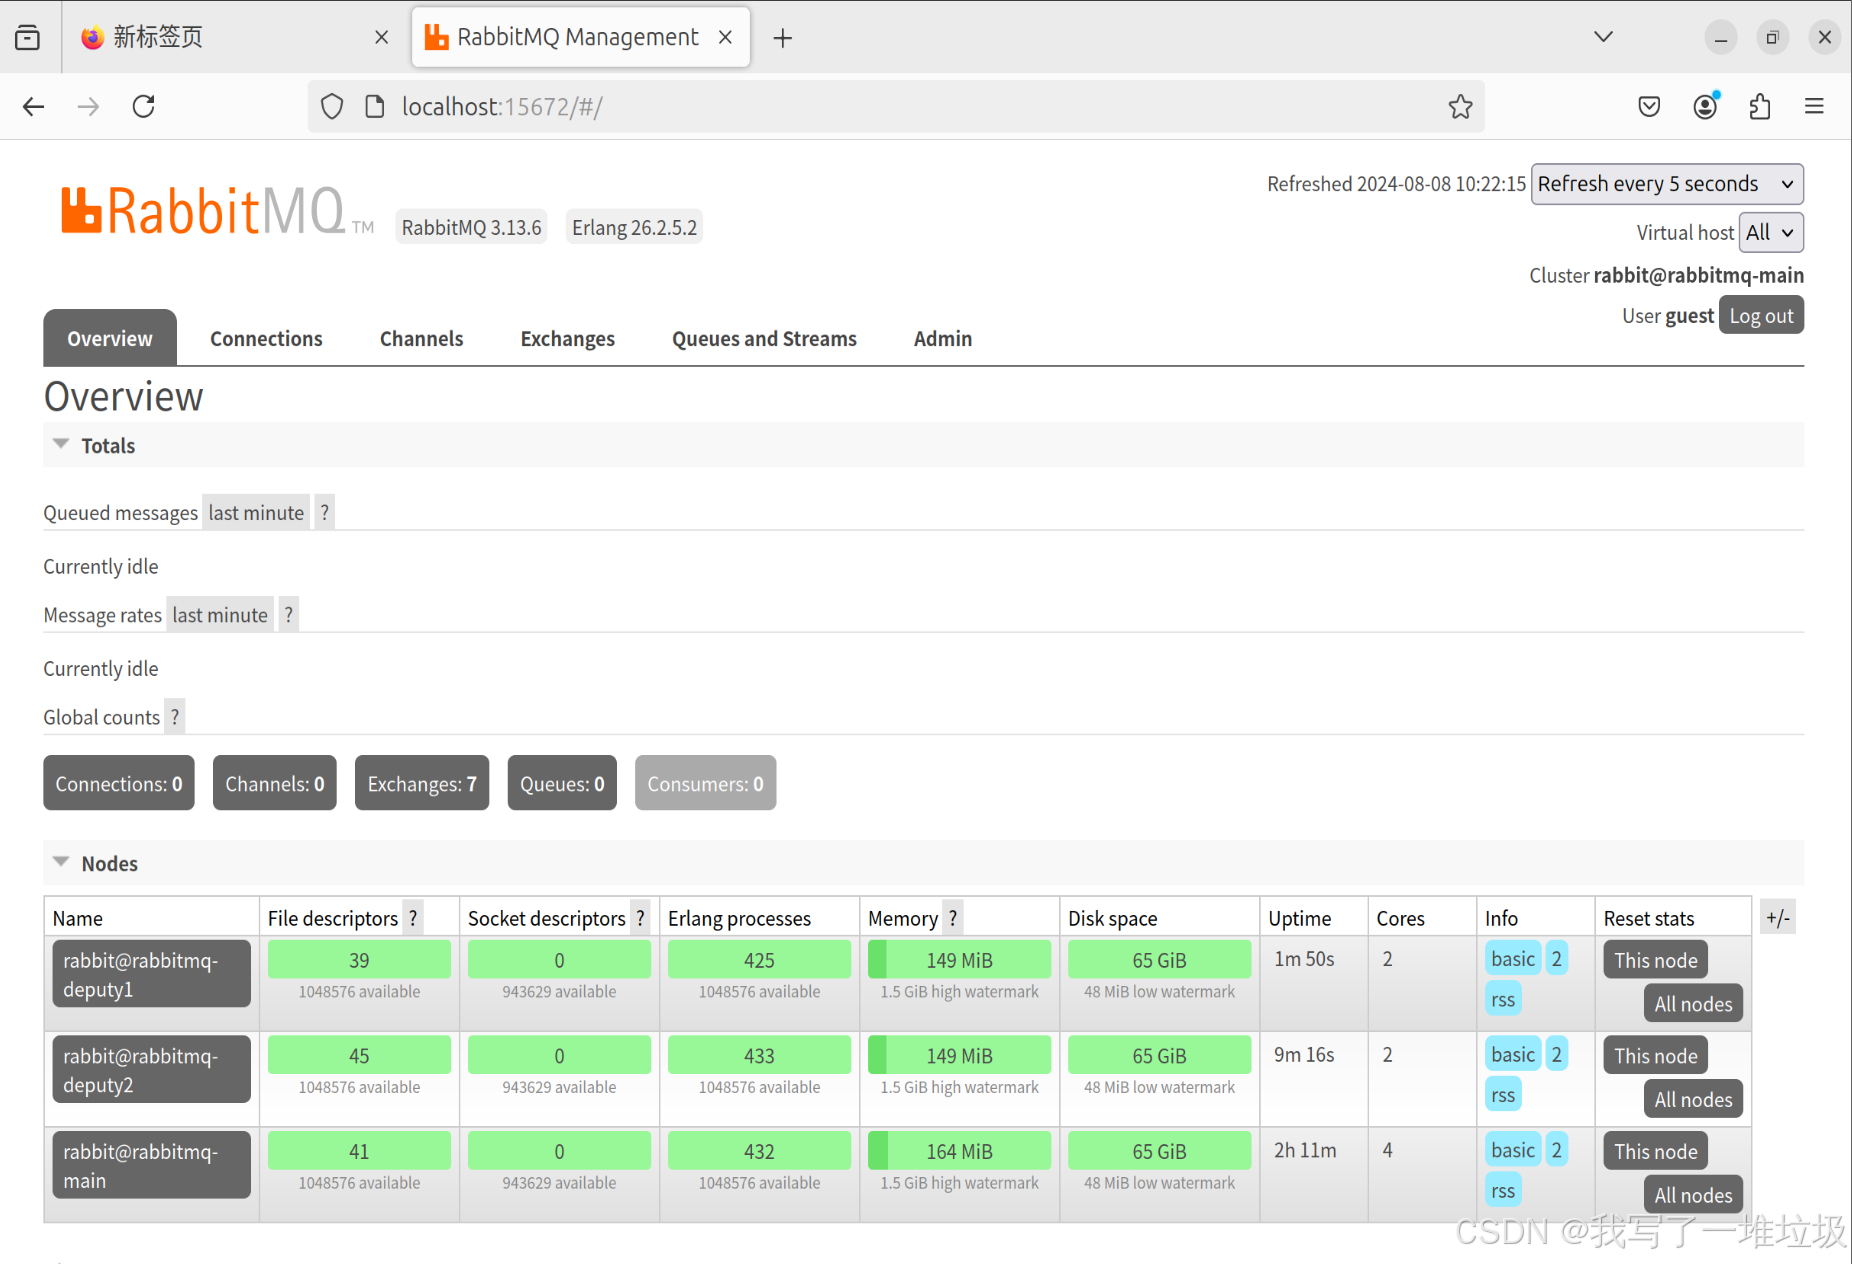Go back to the previous page

(33, 107)
